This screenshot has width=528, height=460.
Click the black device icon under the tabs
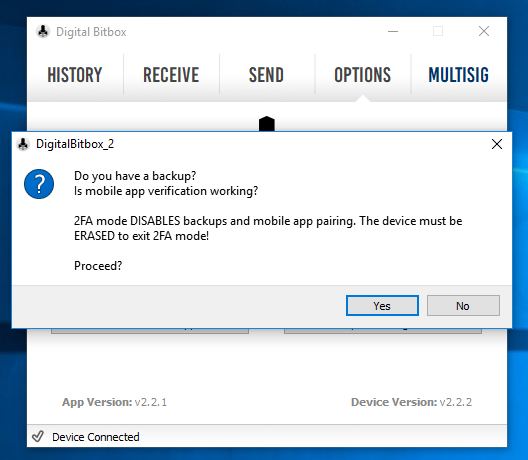tap(267, 124)
